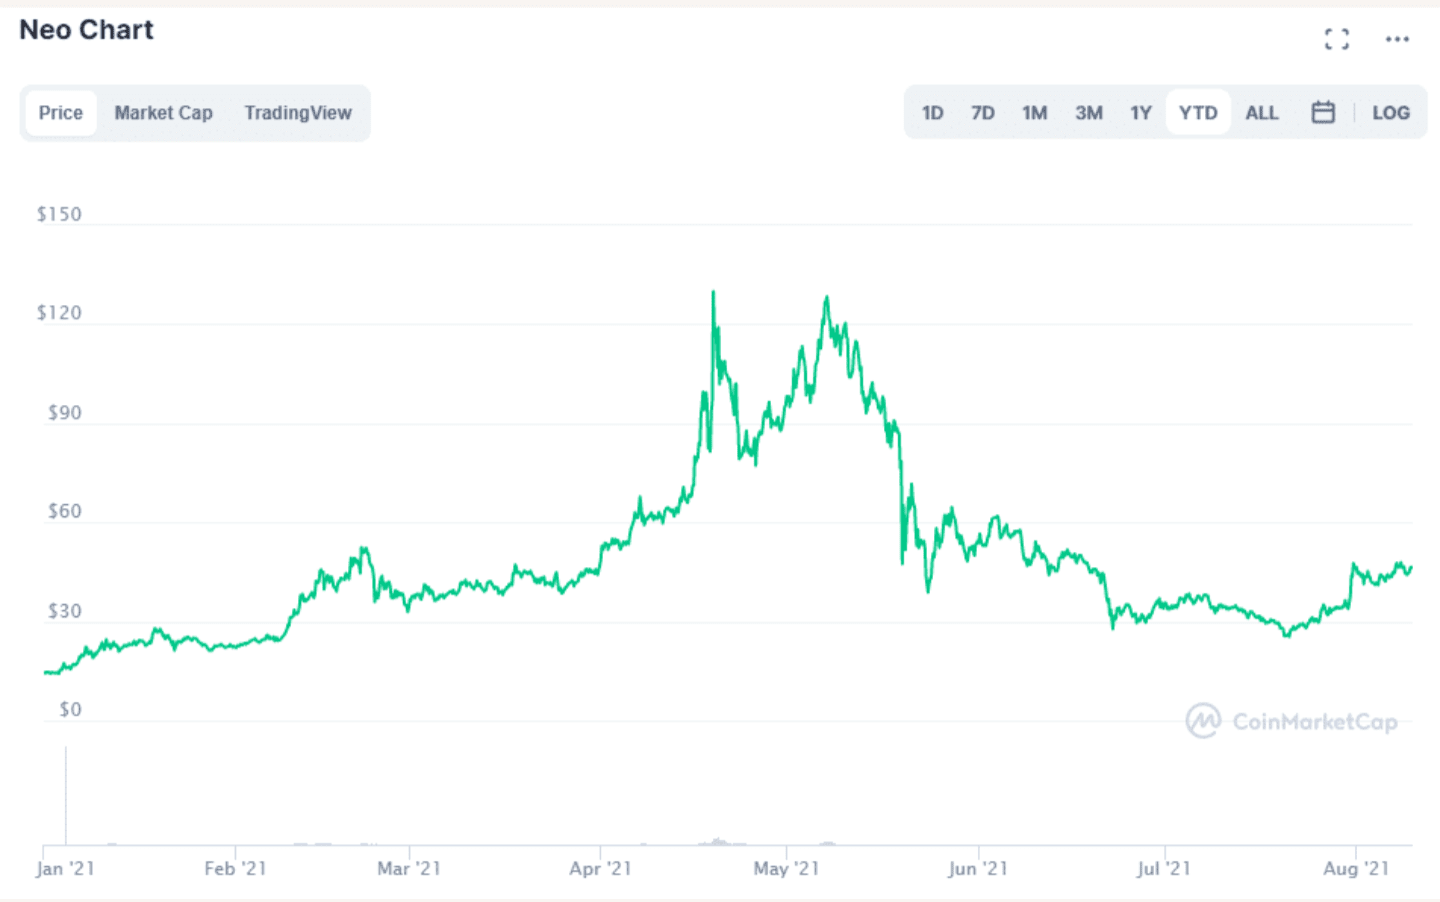
Task: Click the Mar '21 axis label
Action: tap(409, 868)
